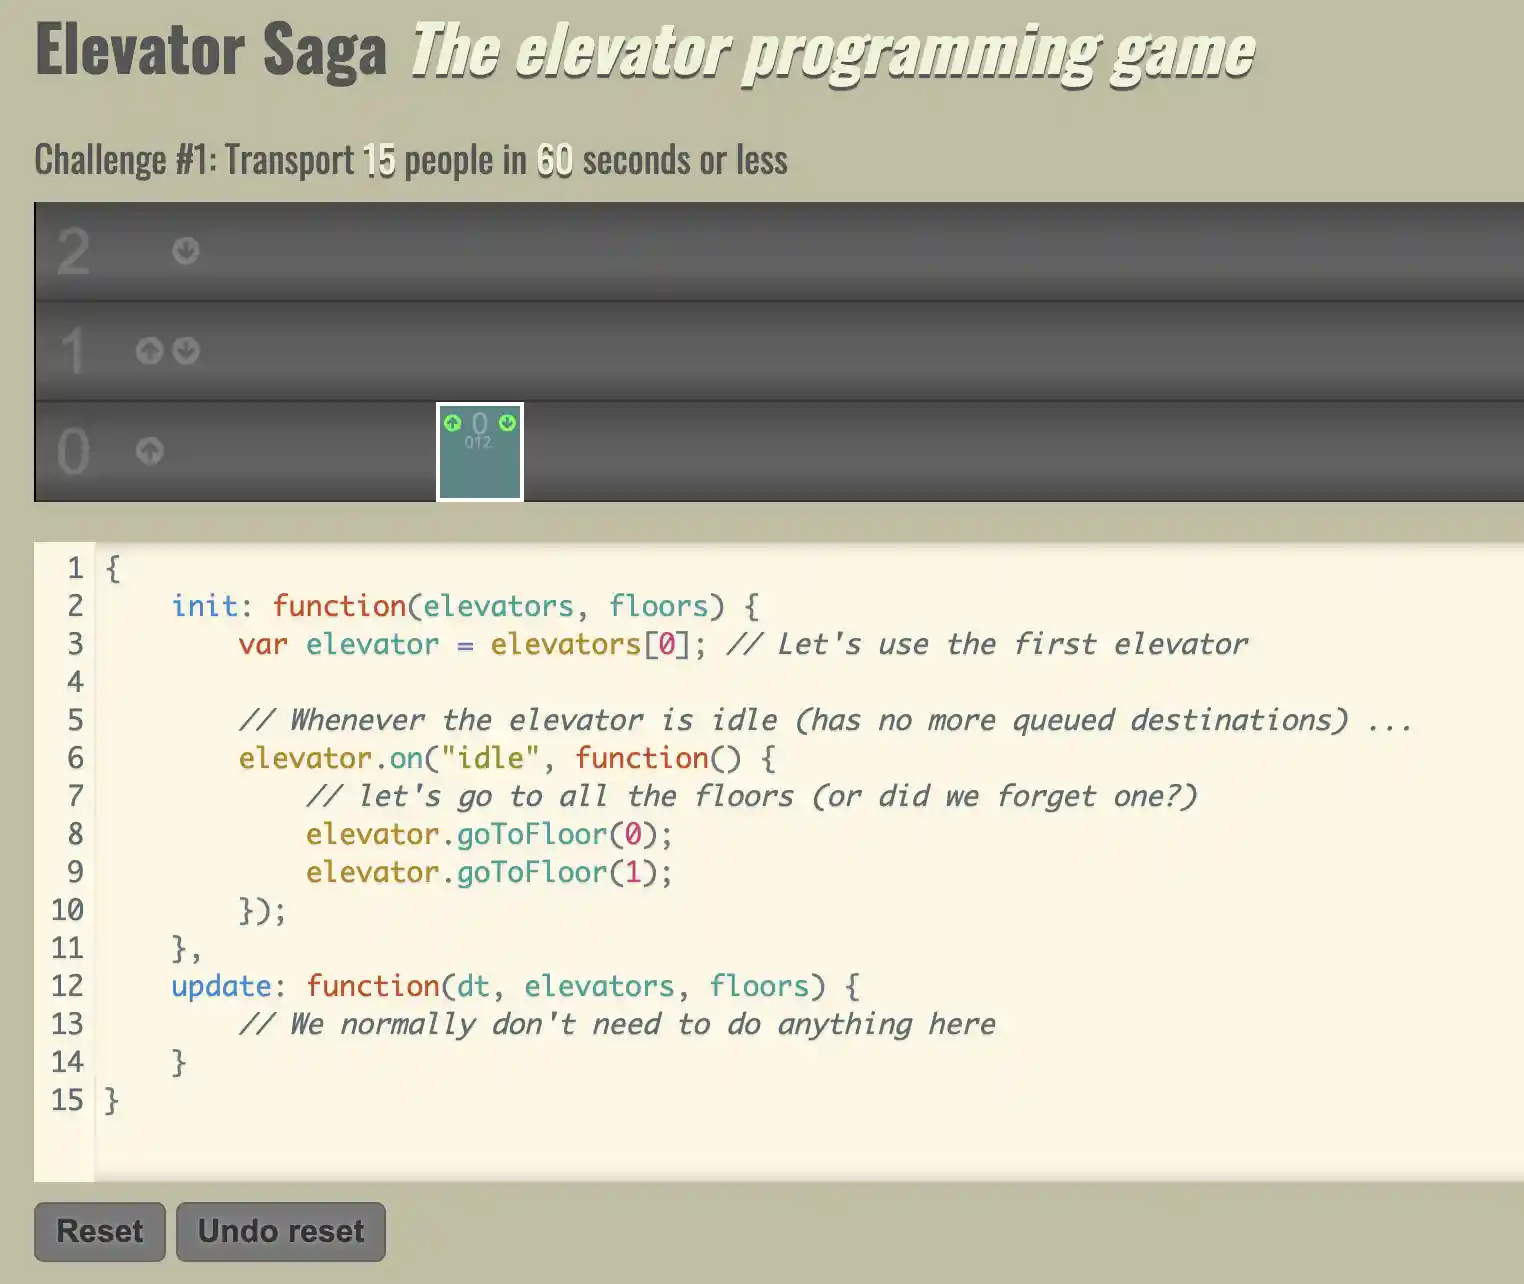Click 'elevator.goToFloor(1);' code line
This screenshot has height=1284, width=1524.
coord(490,872)
